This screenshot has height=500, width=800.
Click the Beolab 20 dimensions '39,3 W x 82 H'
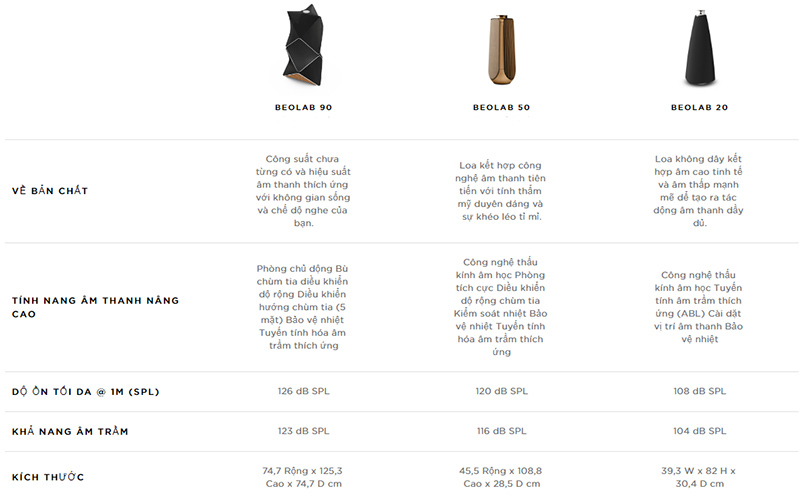coord(699,470)
